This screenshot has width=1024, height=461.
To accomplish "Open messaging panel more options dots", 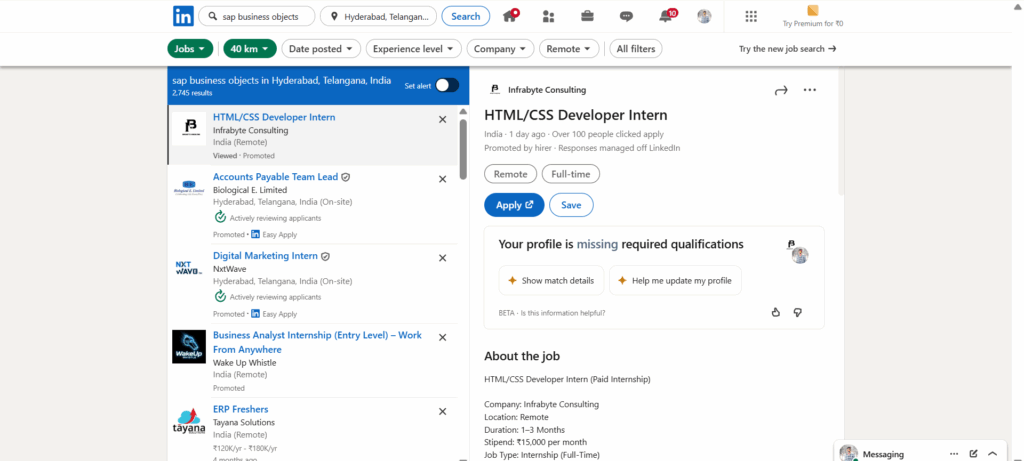I will (954, 454).
